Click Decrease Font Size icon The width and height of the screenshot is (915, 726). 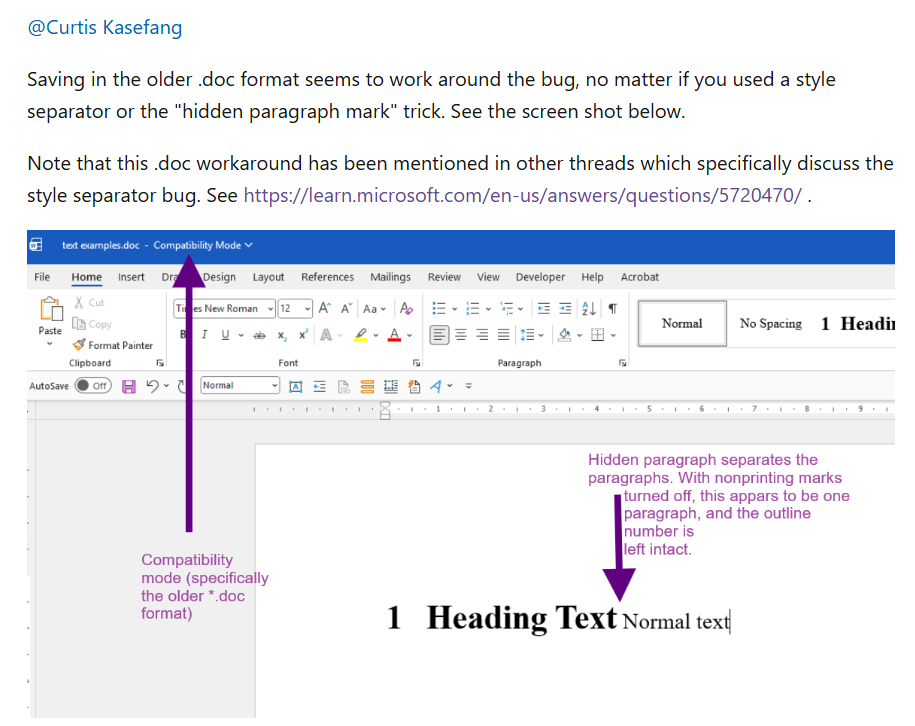pyautogui.click(x=347, y=308)
